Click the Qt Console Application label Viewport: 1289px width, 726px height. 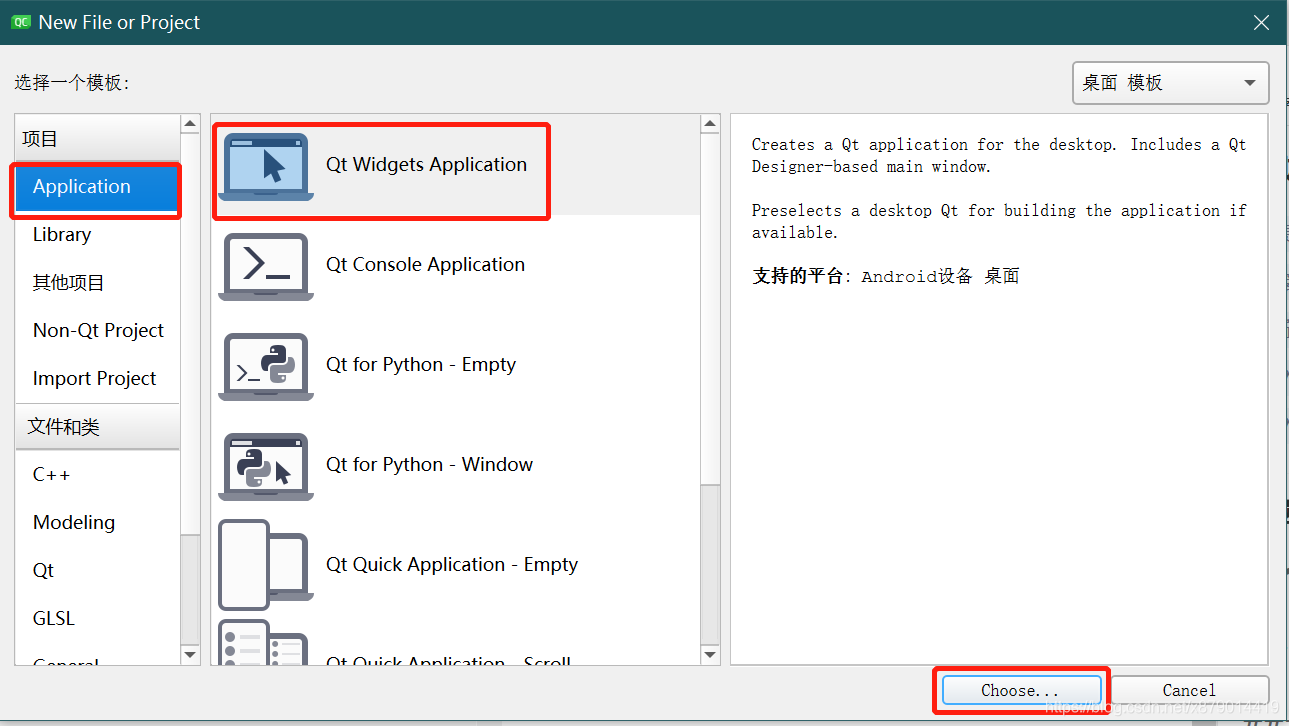tap(425, 265)
